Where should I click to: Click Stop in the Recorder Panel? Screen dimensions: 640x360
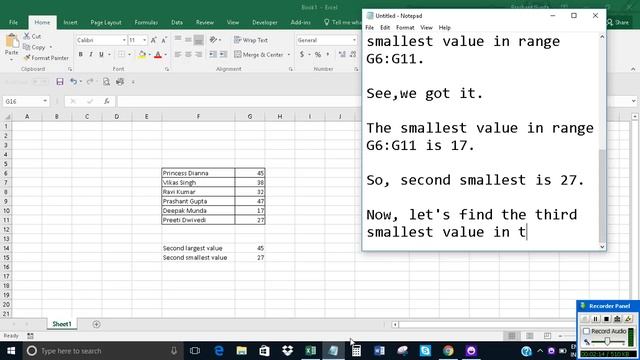click(x=606, y=319)
